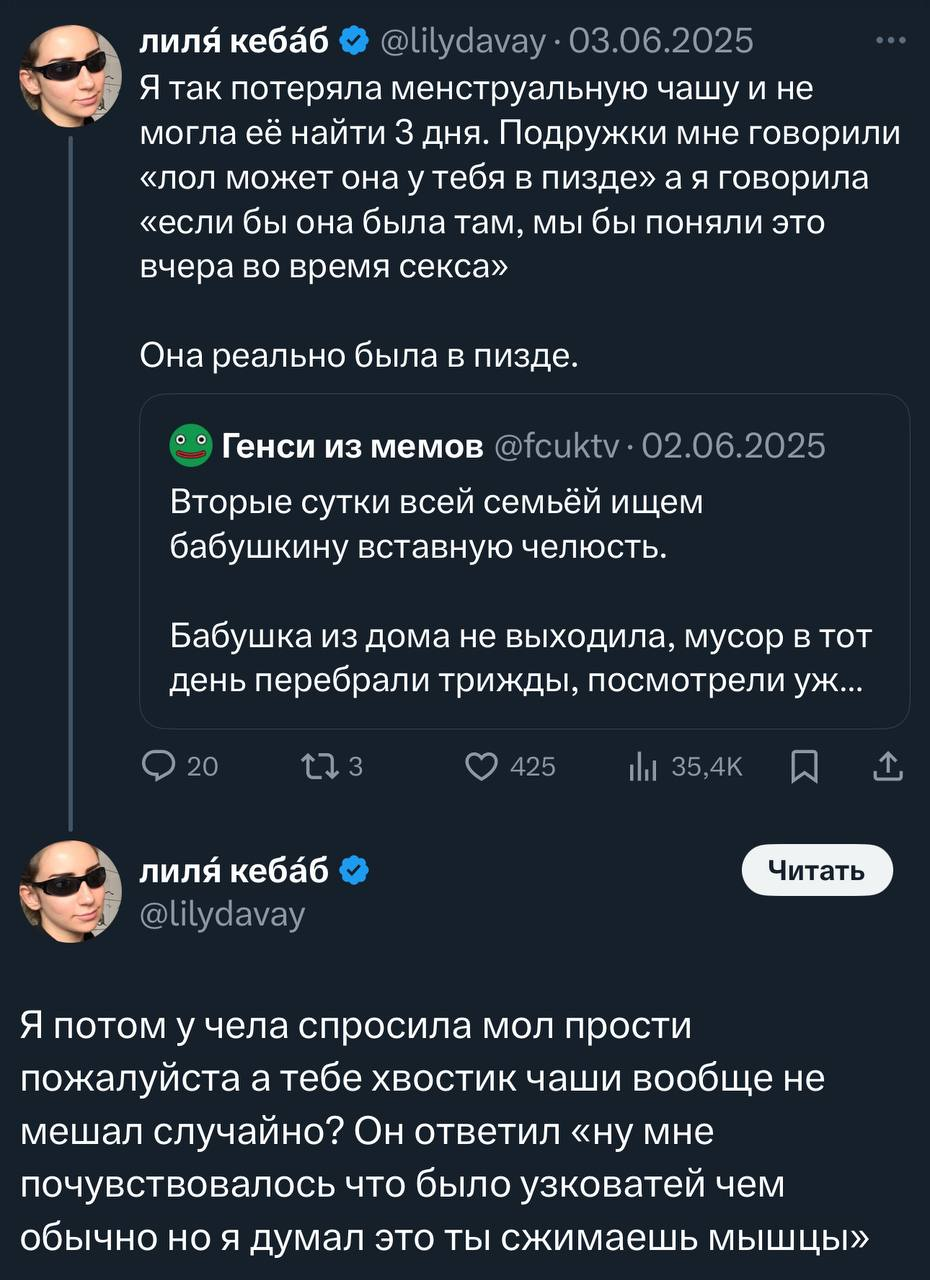Screen dimensions: 930x1280
Task: Click the retweet icon
Action: coord(315,766)
